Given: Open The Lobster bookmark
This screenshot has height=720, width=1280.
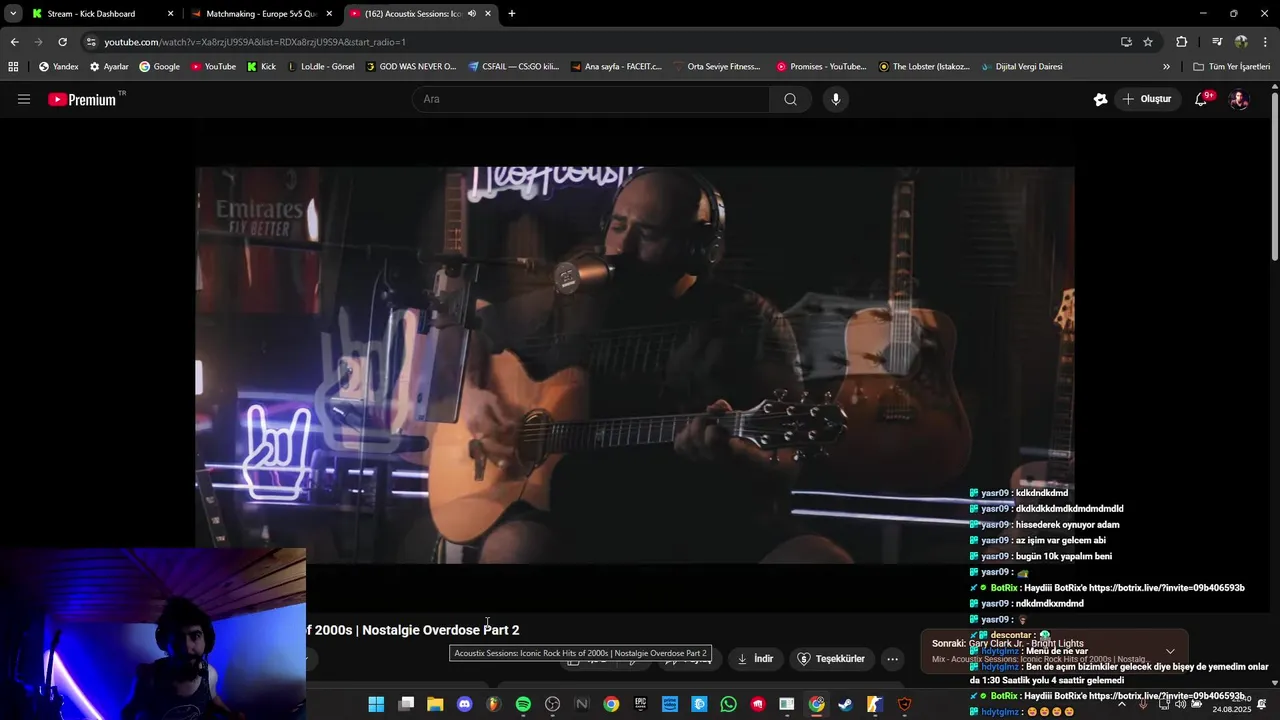Looking at the screenshot, I should click(x=924, y=67).
